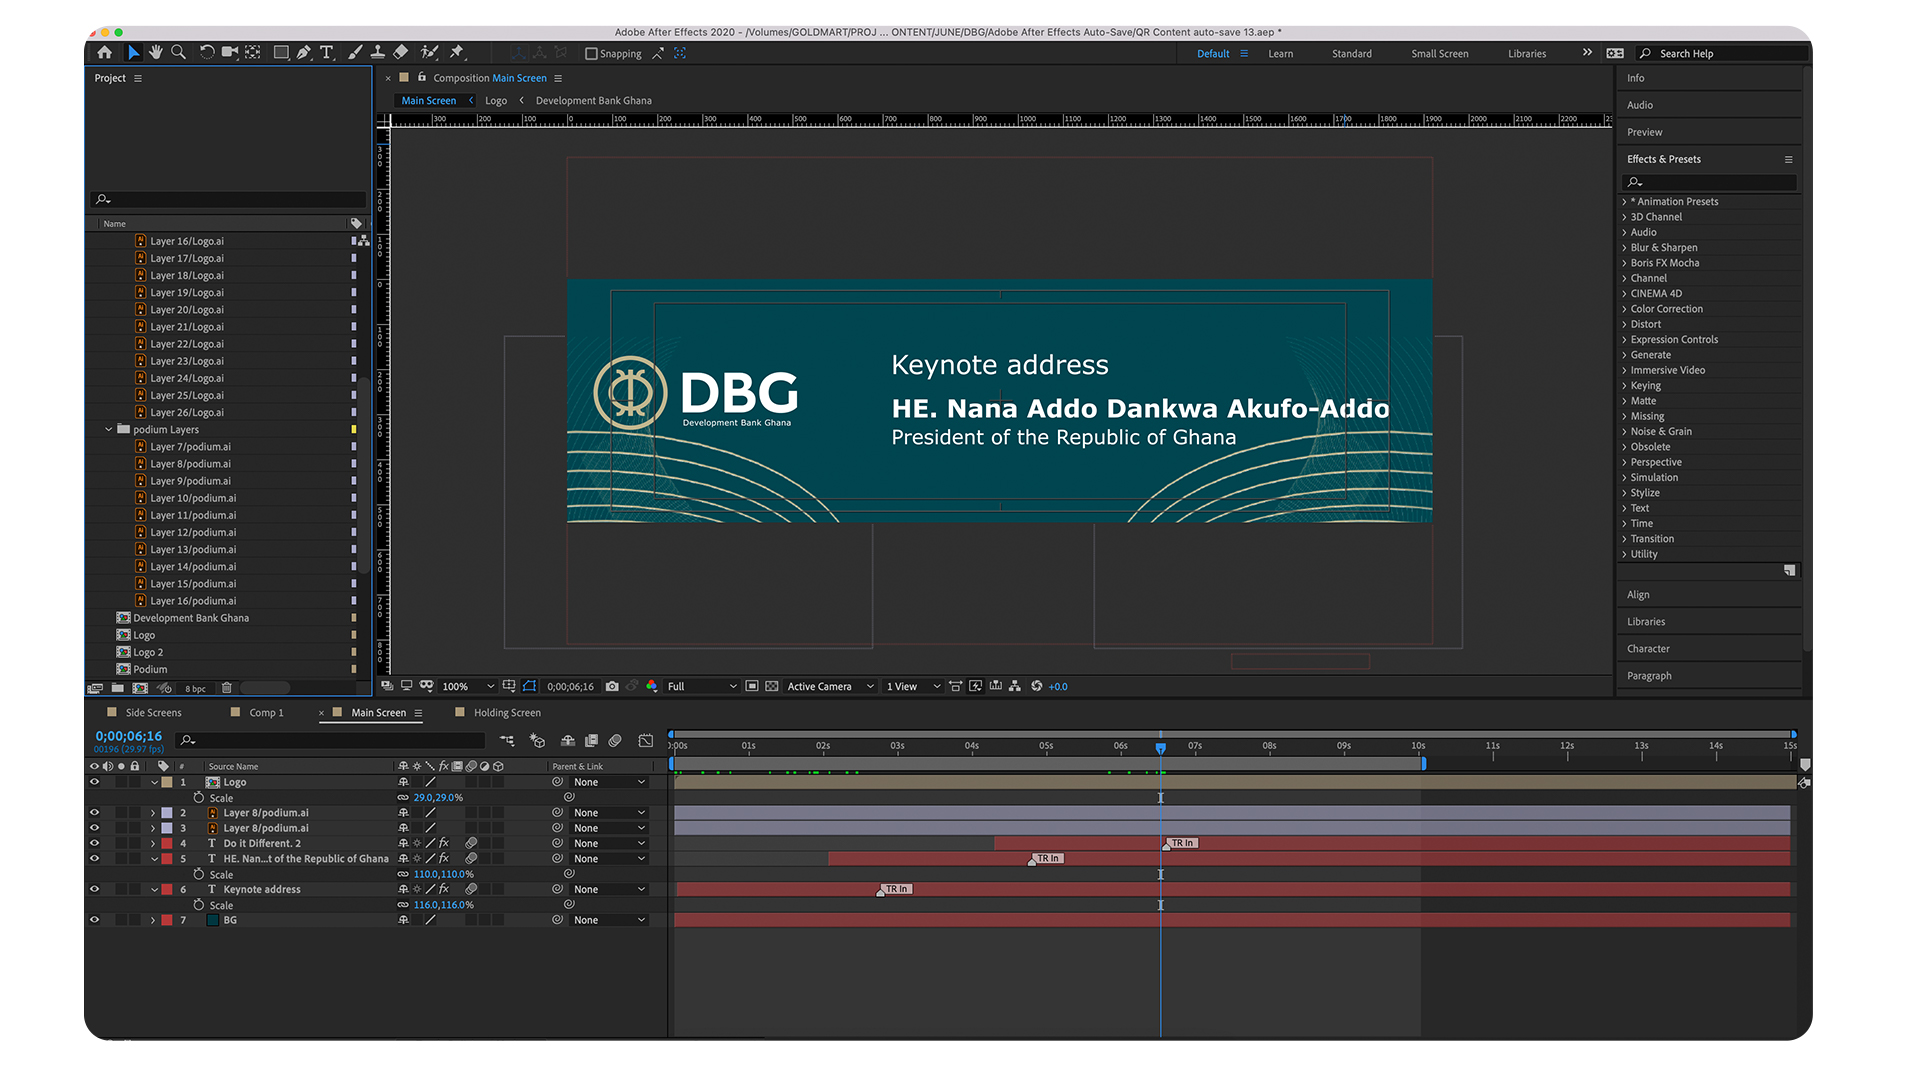Select the Standard workspace
This screenshot has height=1080, width=1920.
(1352, 54)
